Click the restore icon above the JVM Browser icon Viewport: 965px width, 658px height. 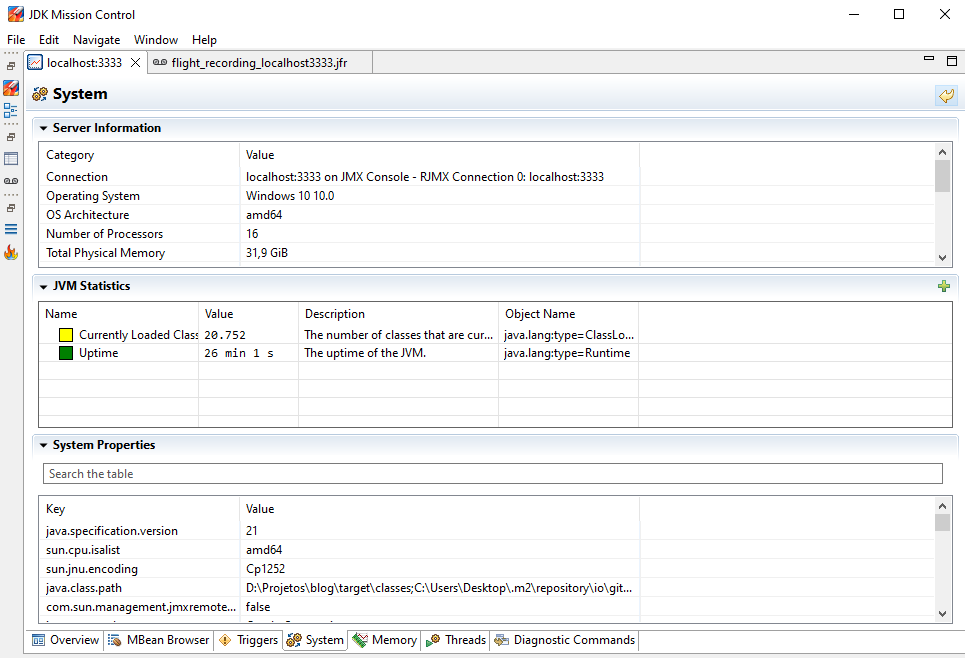tap(11, 66)
